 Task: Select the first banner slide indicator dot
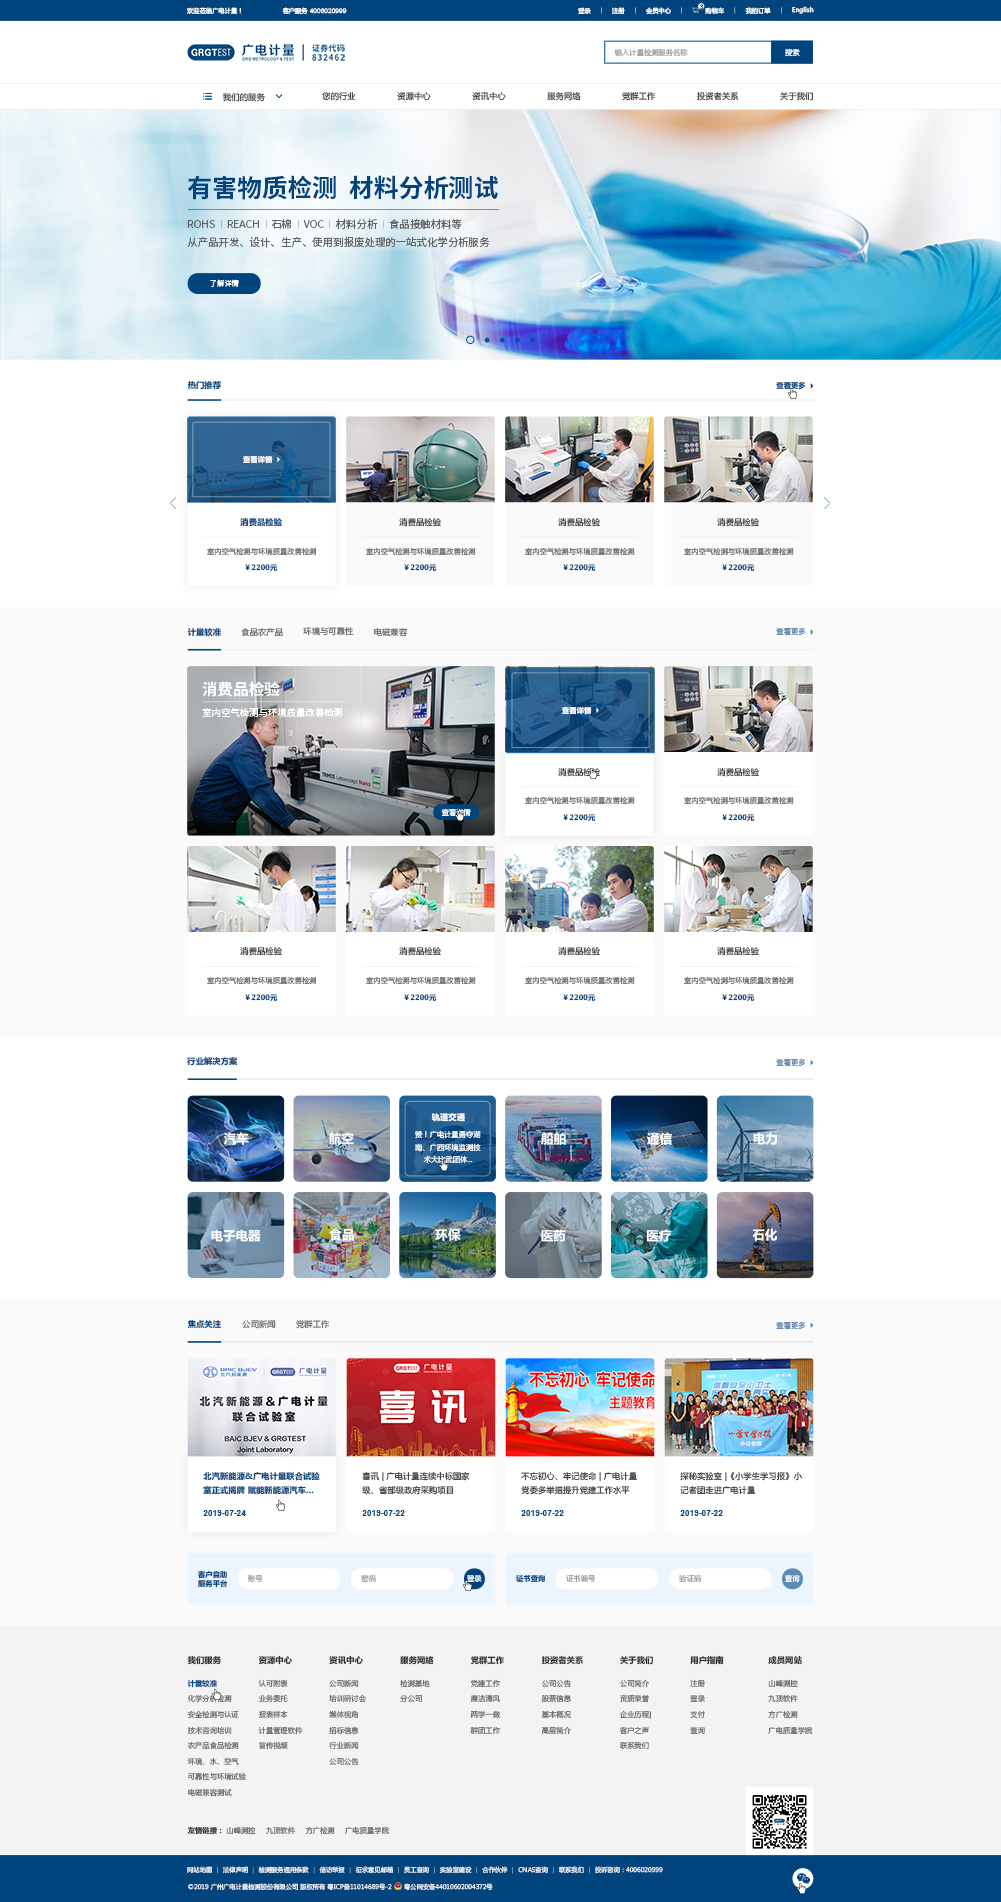[x=470, y=340]
